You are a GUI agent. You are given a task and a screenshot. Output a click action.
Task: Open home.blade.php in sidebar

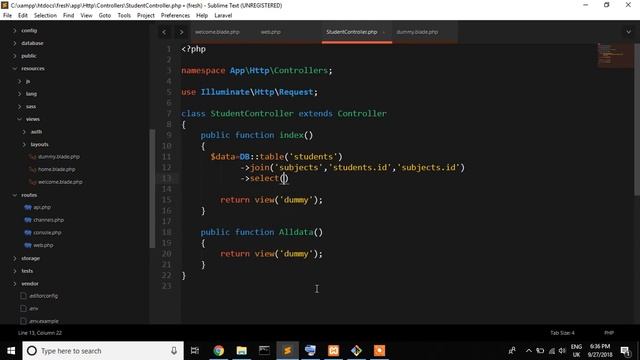(x=56, y=169)
